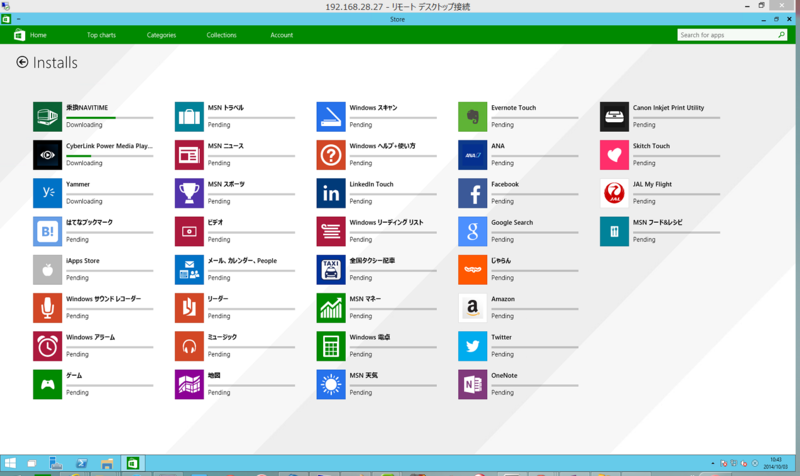This screenshot has width=800, height=476.
Task: Open the LinkedIn Touch icon
Action: point(331,193)
